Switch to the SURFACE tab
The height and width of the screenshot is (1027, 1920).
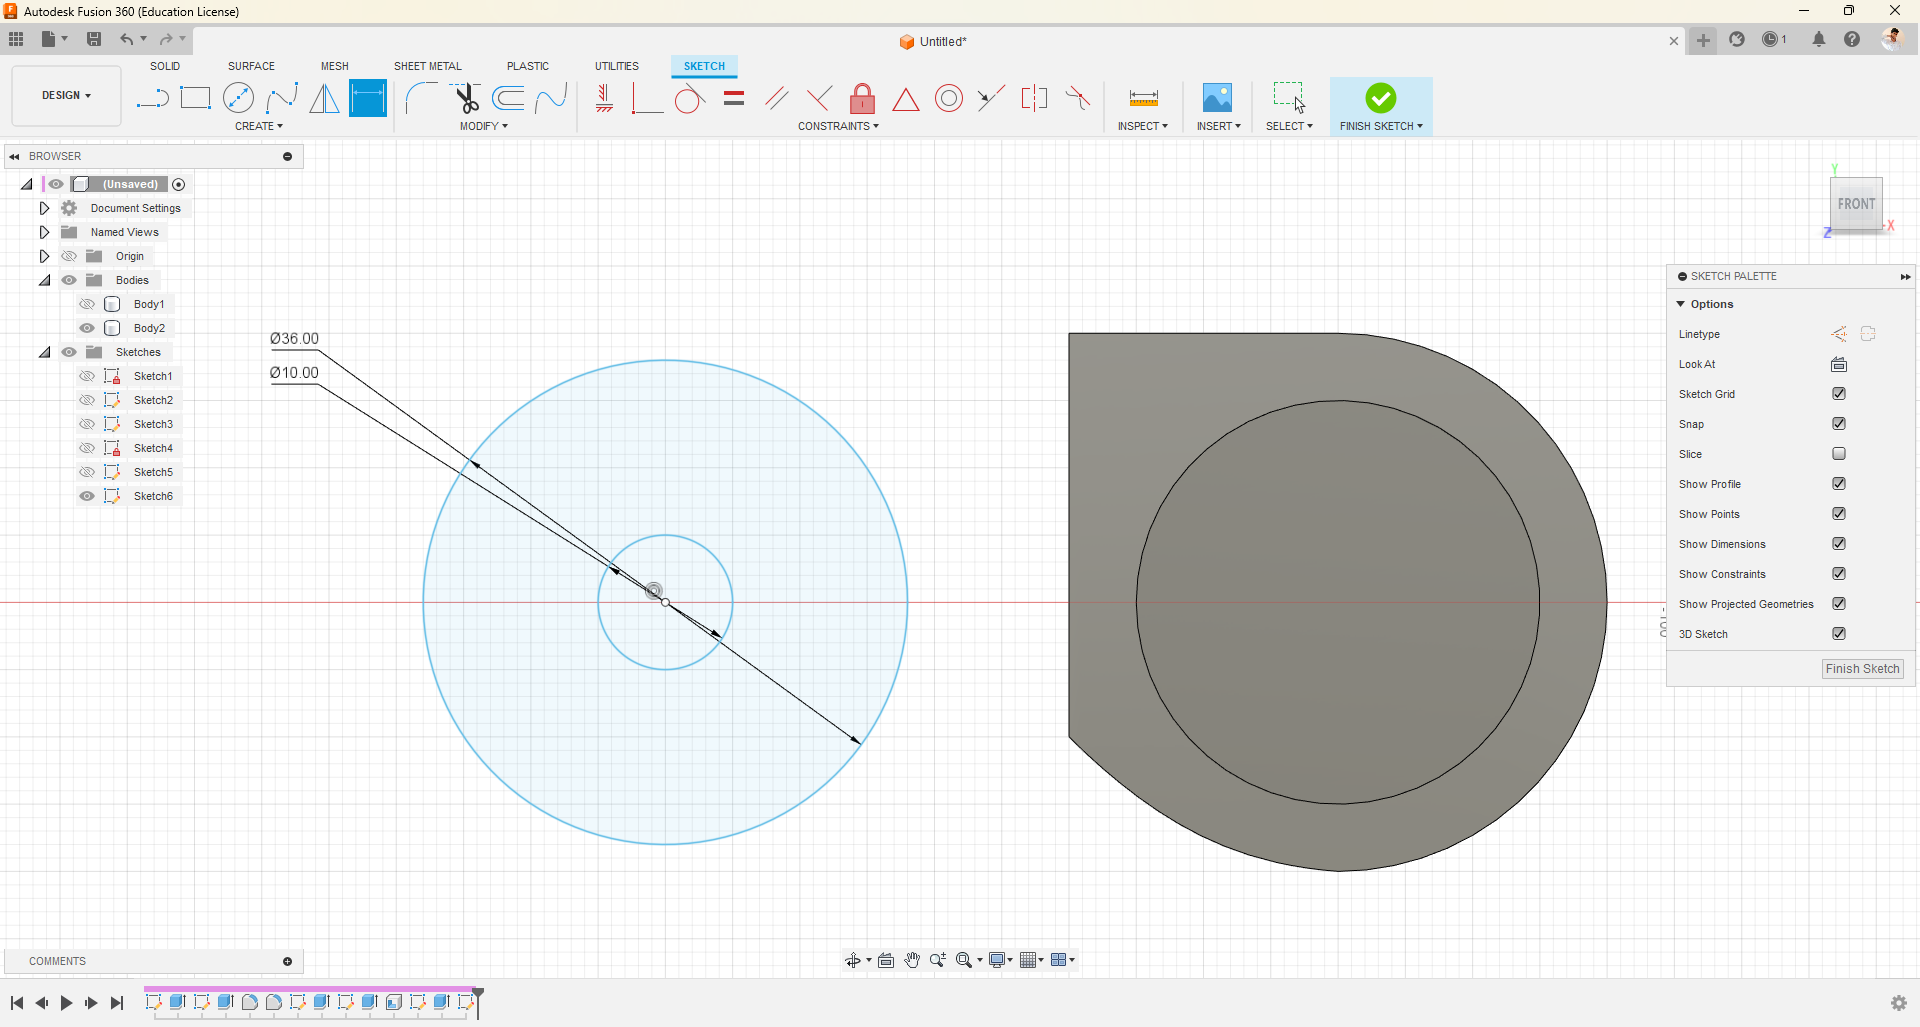click(251, 66)
